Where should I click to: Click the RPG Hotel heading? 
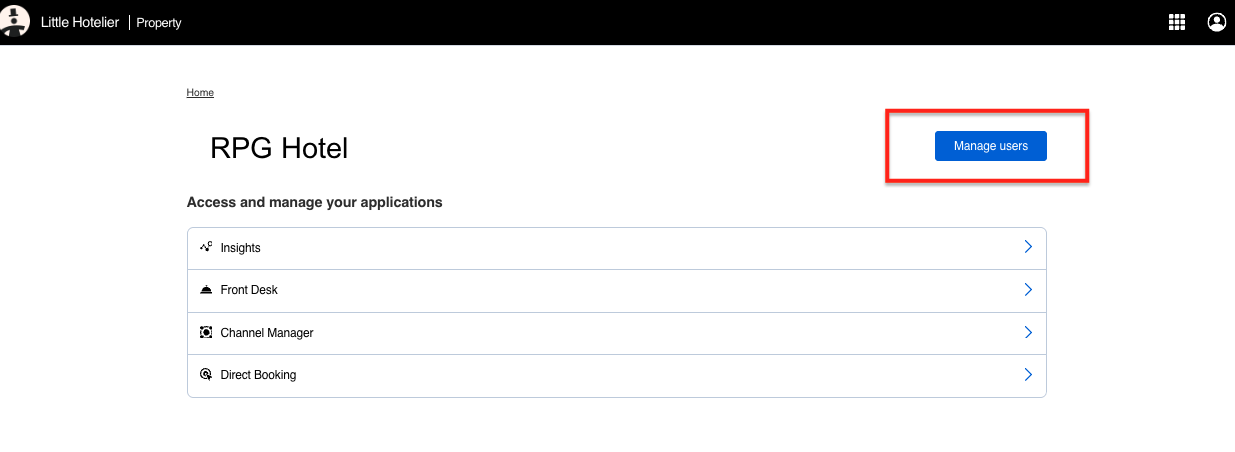tap(279, 149)
